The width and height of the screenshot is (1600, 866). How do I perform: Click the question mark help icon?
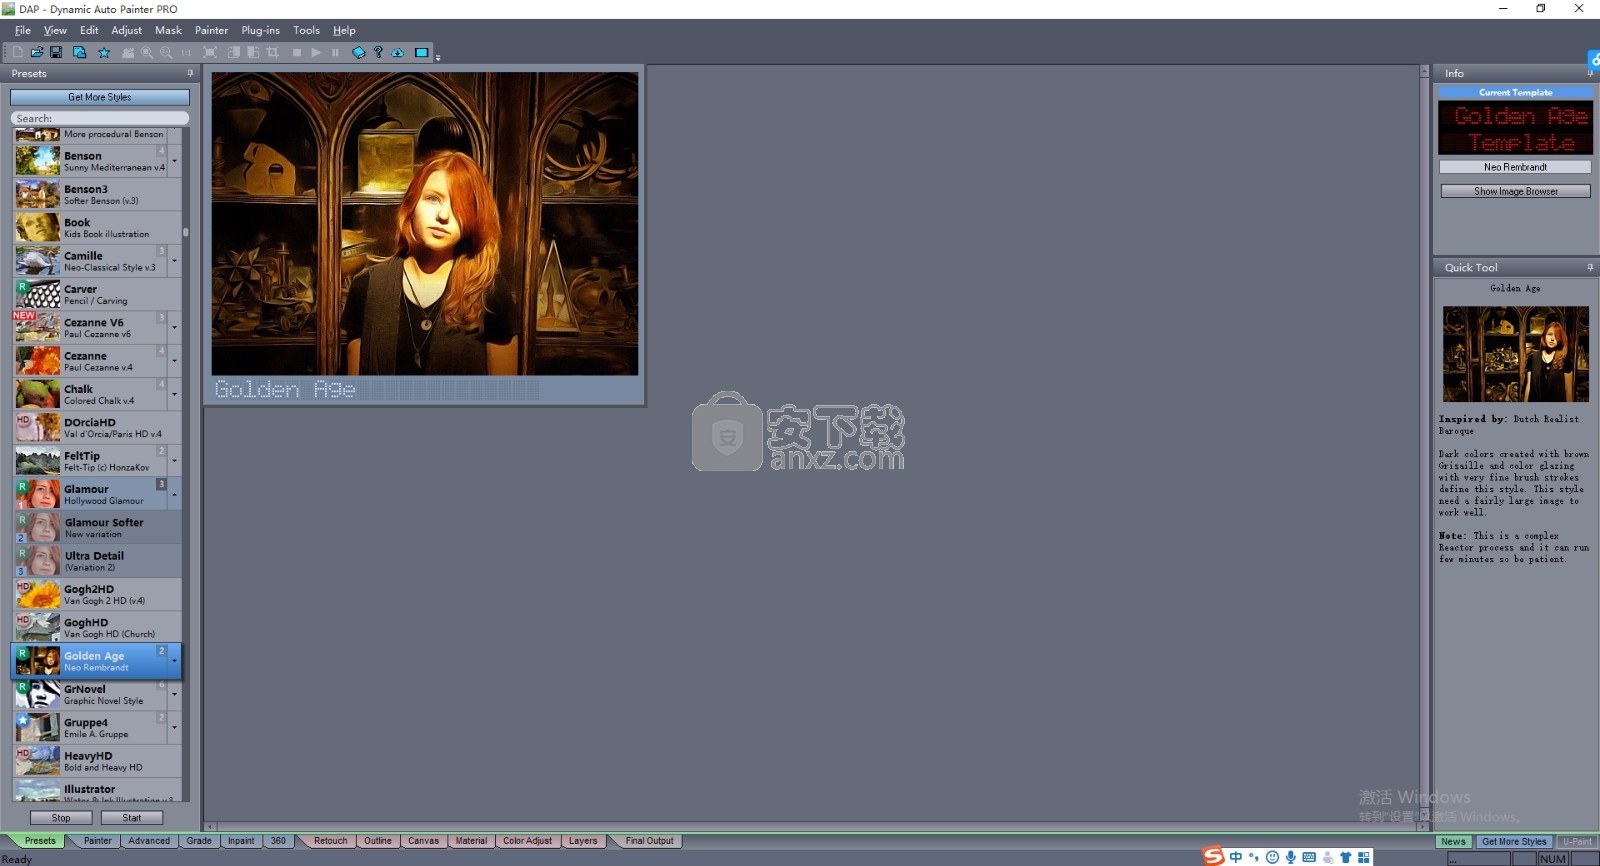(x=378, y=52)
